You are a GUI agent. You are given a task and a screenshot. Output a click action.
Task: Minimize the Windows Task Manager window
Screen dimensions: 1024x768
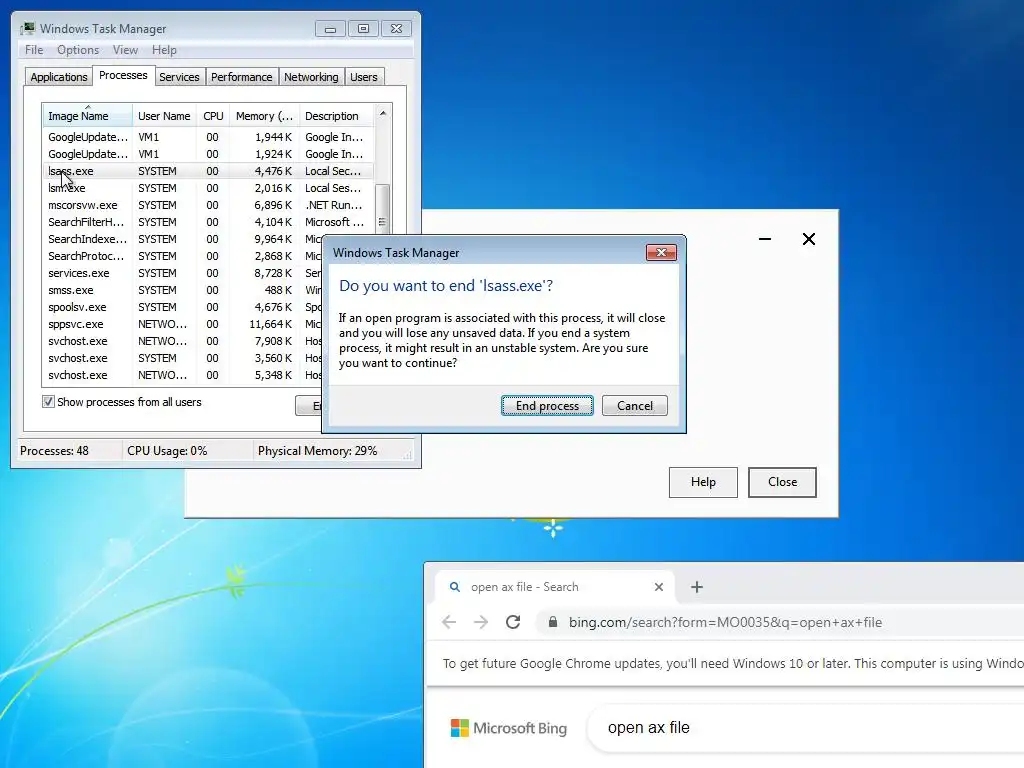(330, 29)
